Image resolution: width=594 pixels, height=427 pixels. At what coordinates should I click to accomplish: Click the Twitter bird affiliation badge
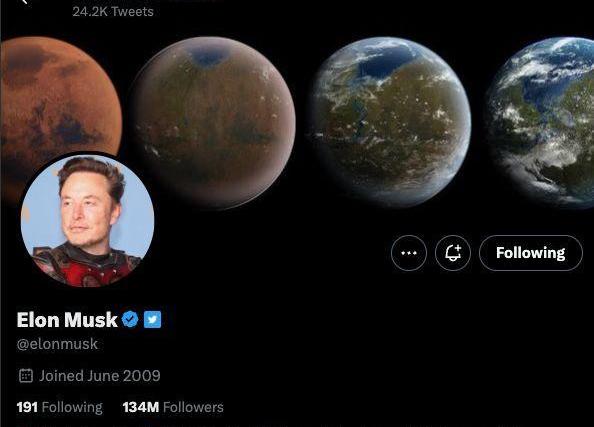152,319
